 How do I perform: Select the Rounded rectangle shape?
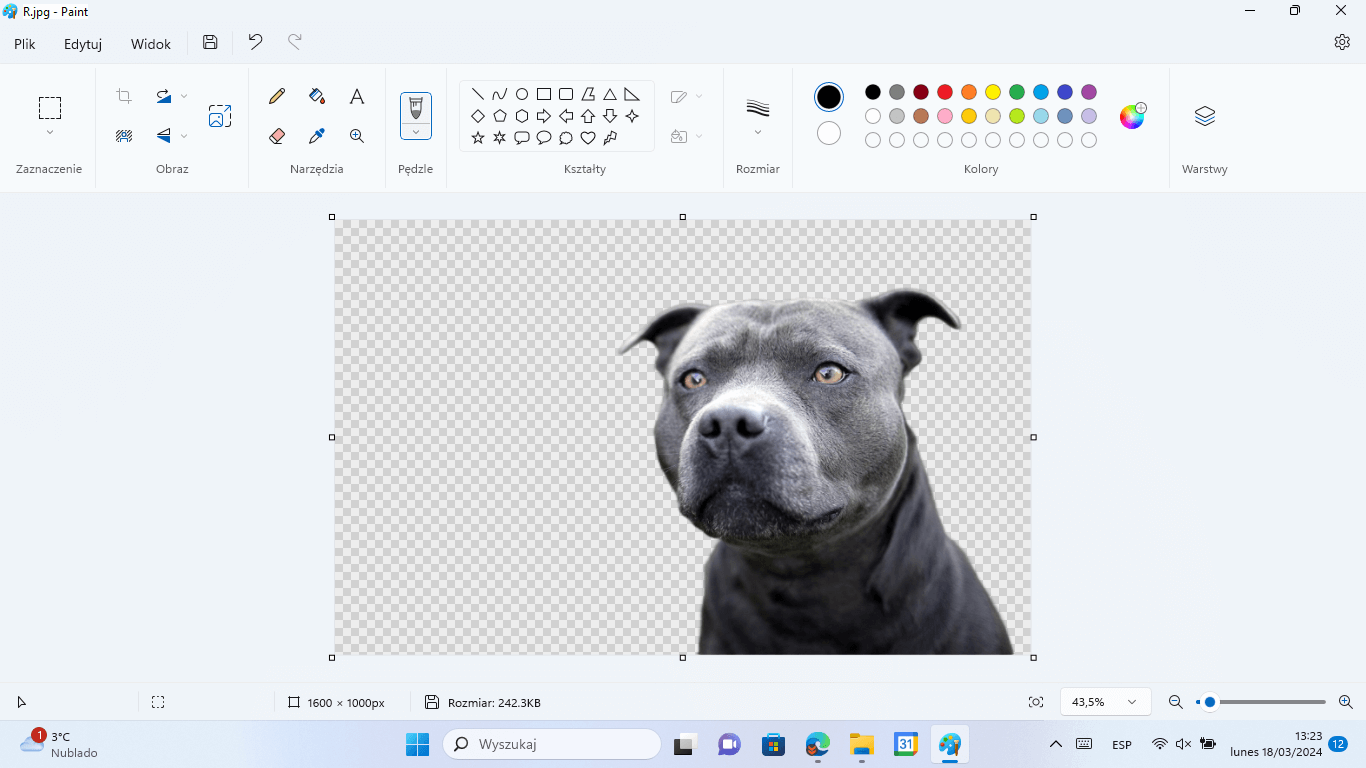[566, 94]
